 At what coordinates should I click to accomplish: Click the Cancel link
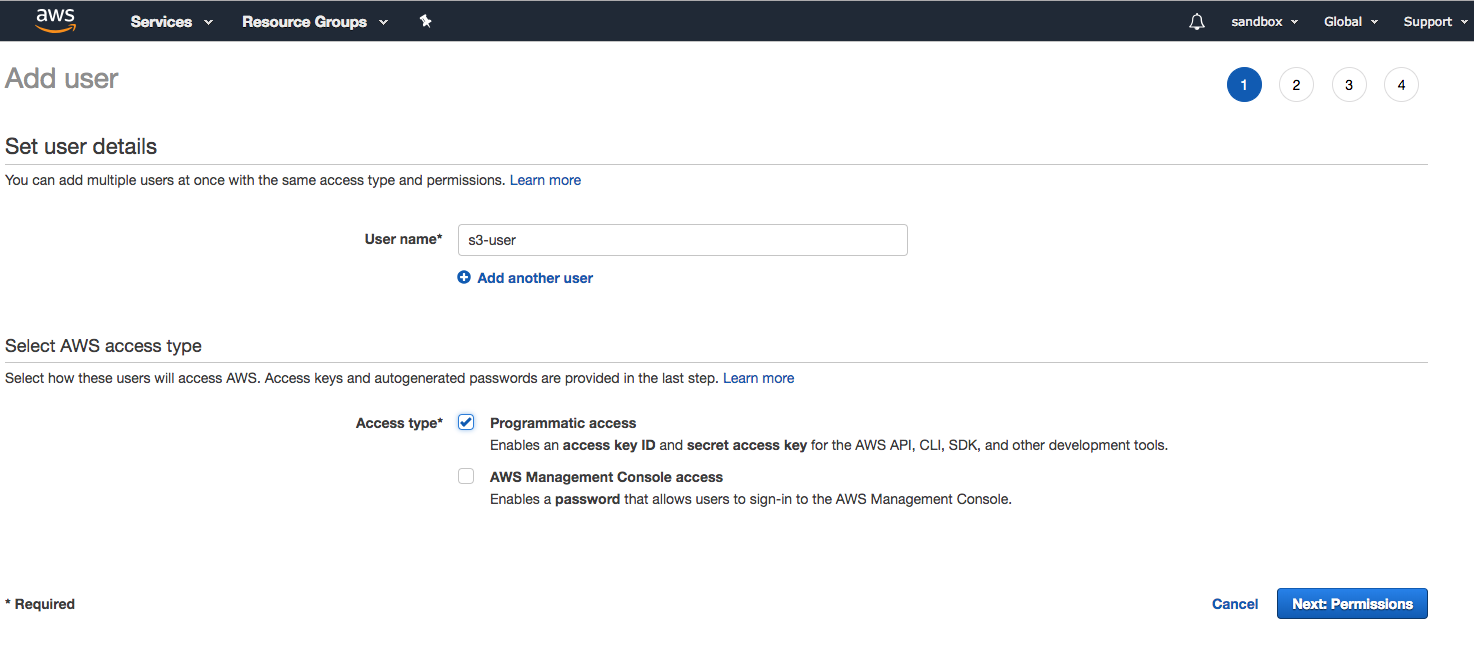(1234, 604)
